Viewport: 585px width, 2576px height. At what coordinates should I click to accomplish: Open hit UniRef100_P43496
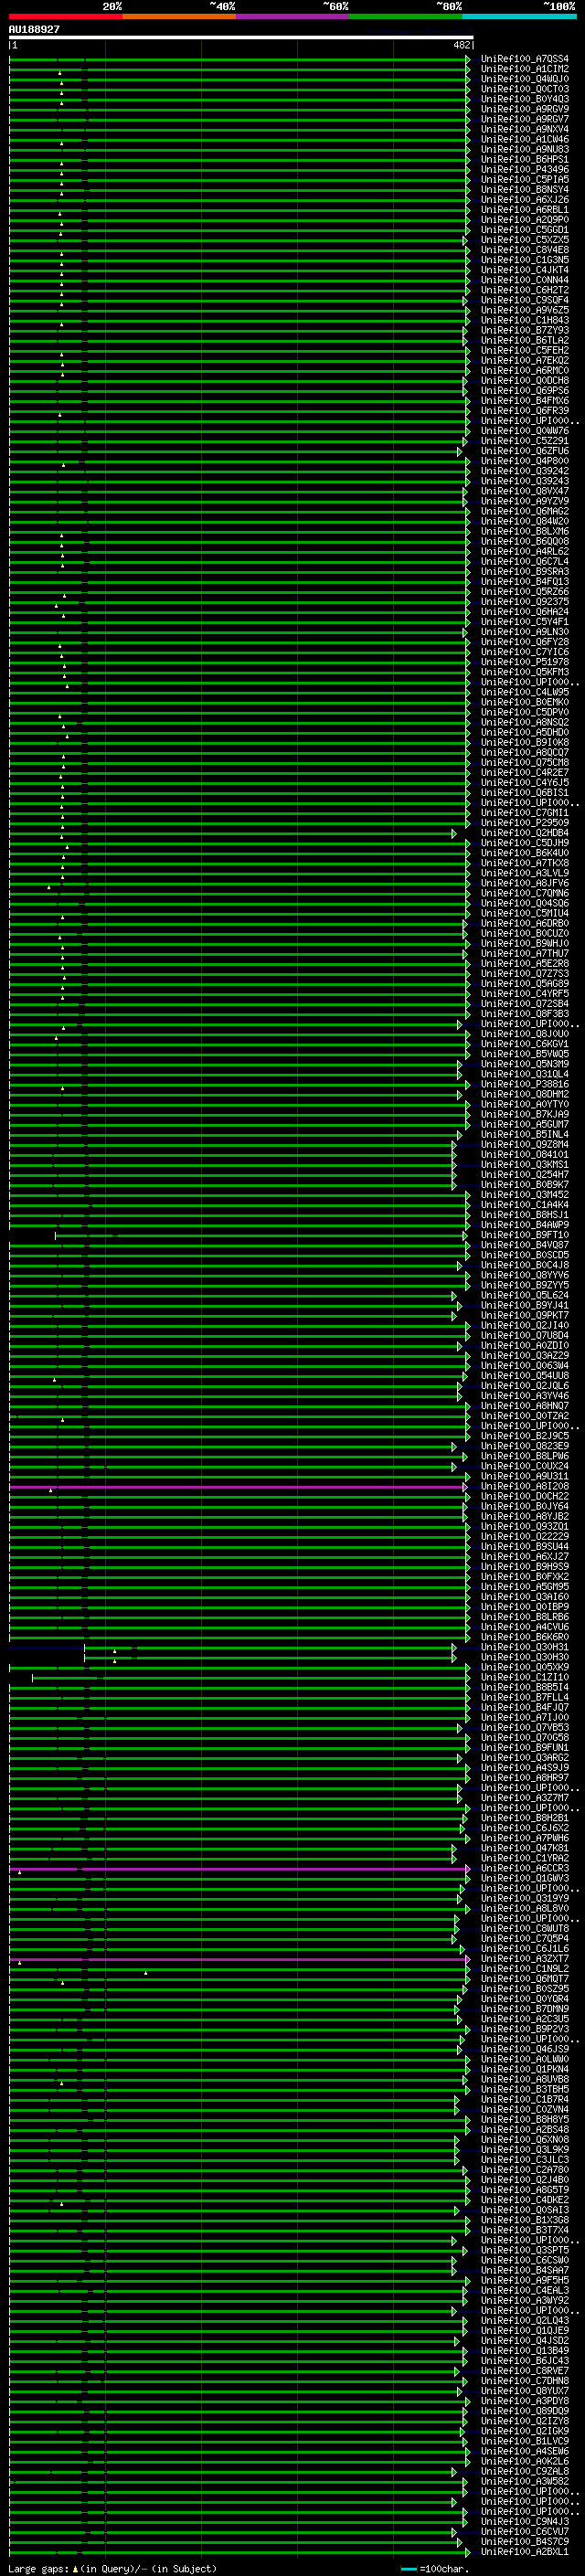coord(525,170)
